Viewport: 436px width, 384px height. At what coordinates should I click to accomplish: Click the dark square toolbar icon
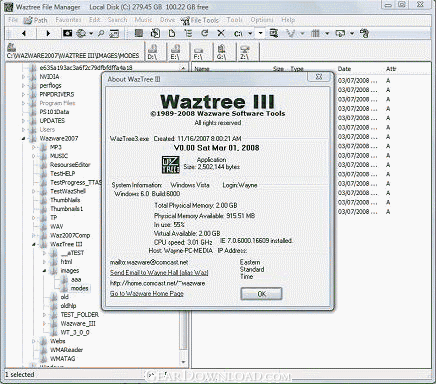point(139,33)
